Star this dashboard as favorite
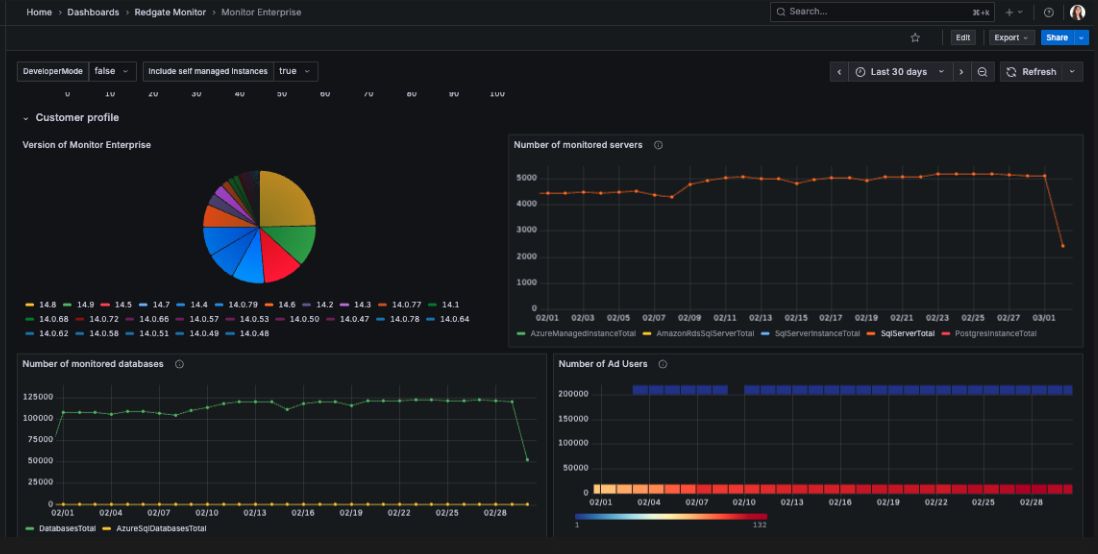 915,38
